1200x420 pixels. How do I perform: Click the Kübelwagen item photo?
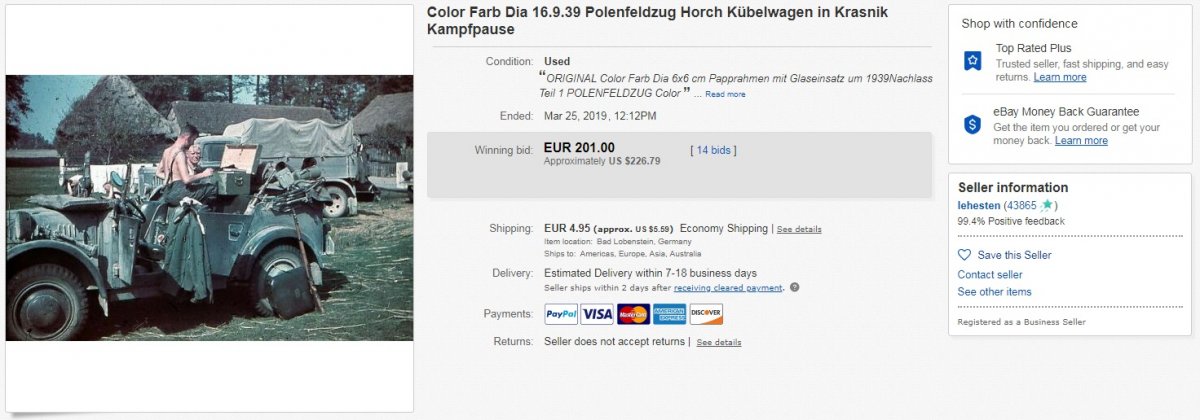209,208
